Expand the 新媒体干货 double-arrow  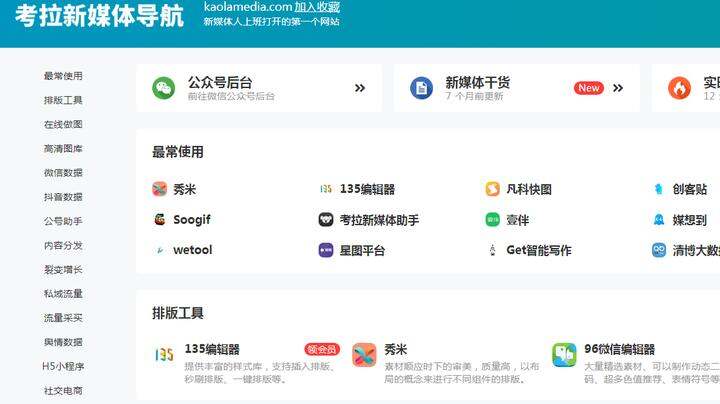point(618,88)
